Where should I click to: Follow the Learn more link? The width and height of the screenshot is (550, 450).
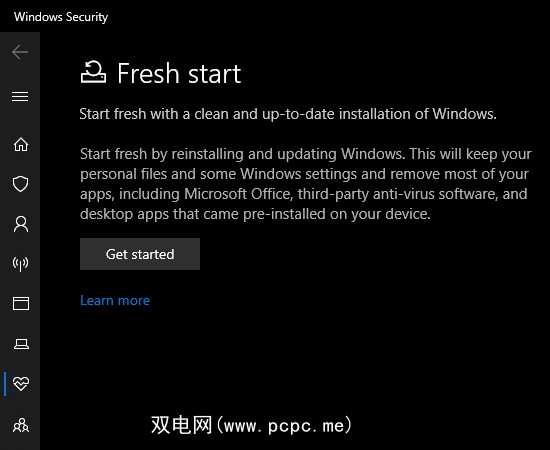(x=115, y=300)
